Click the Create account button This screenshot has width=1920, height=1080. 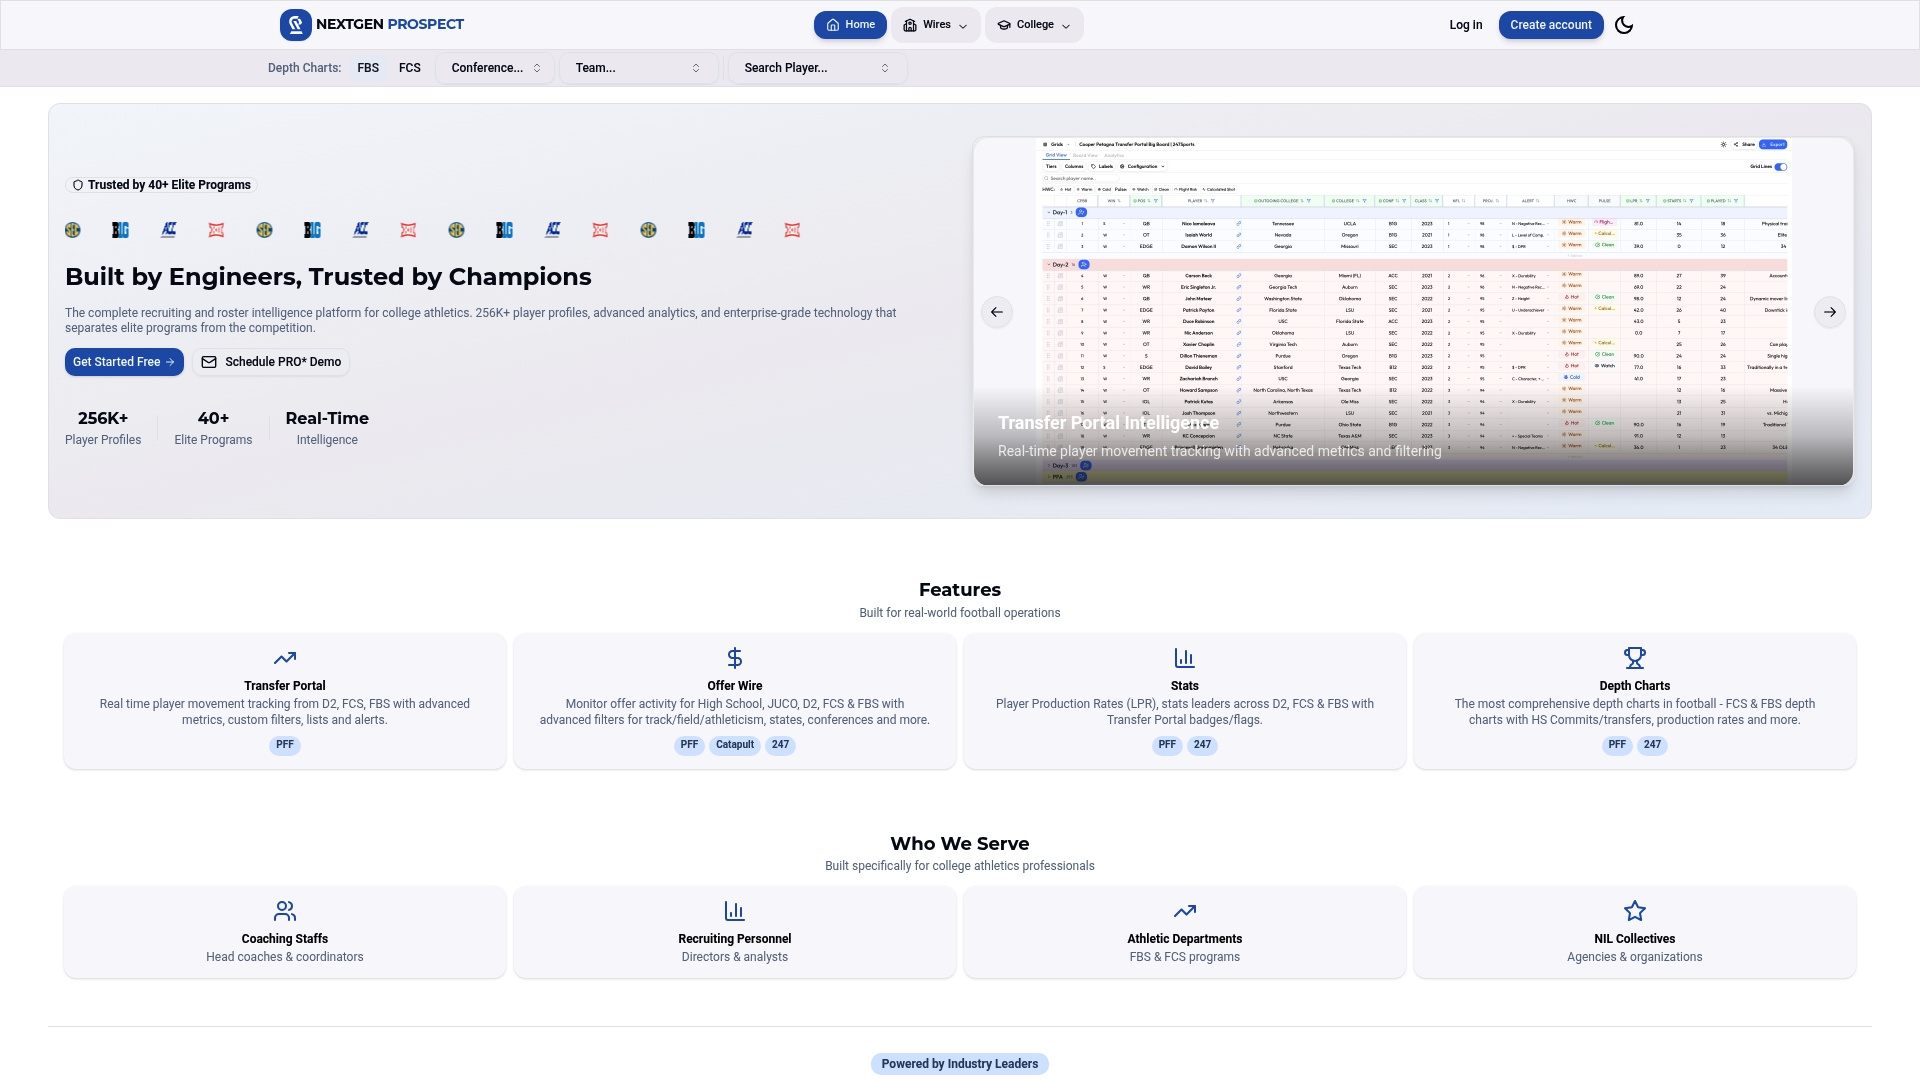point(1551,25)
